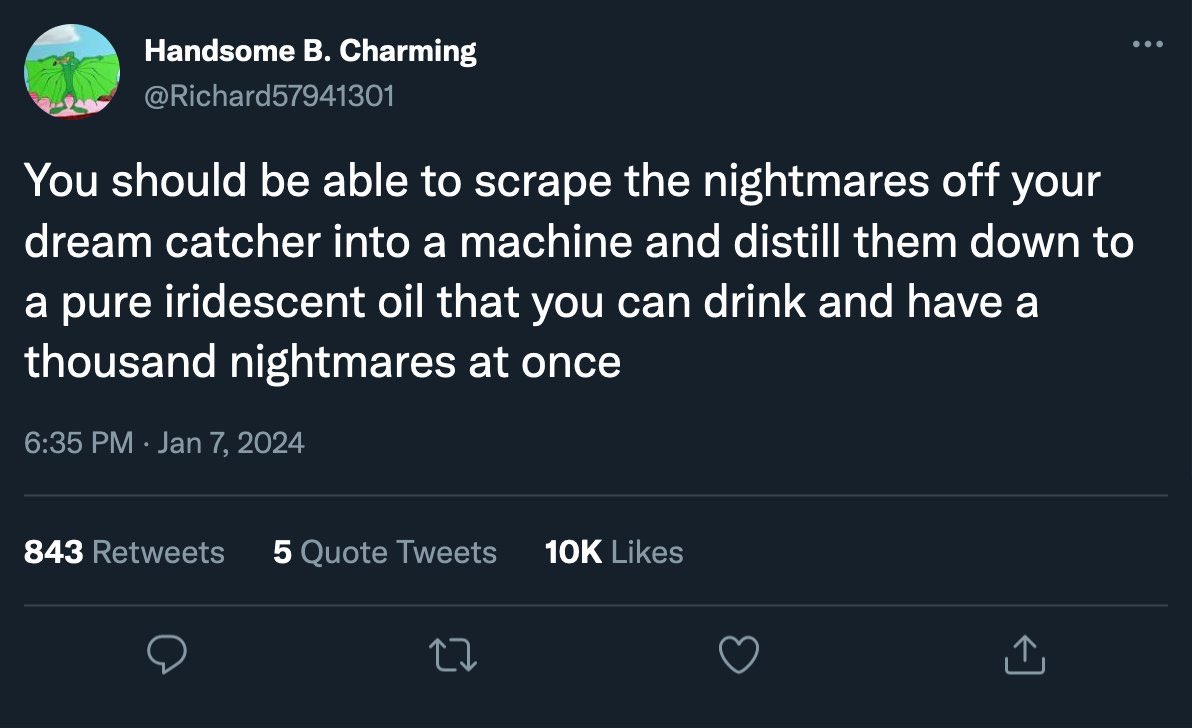
Task: Retweet this tweet with the arrows icon
Action: coord(455,656)
